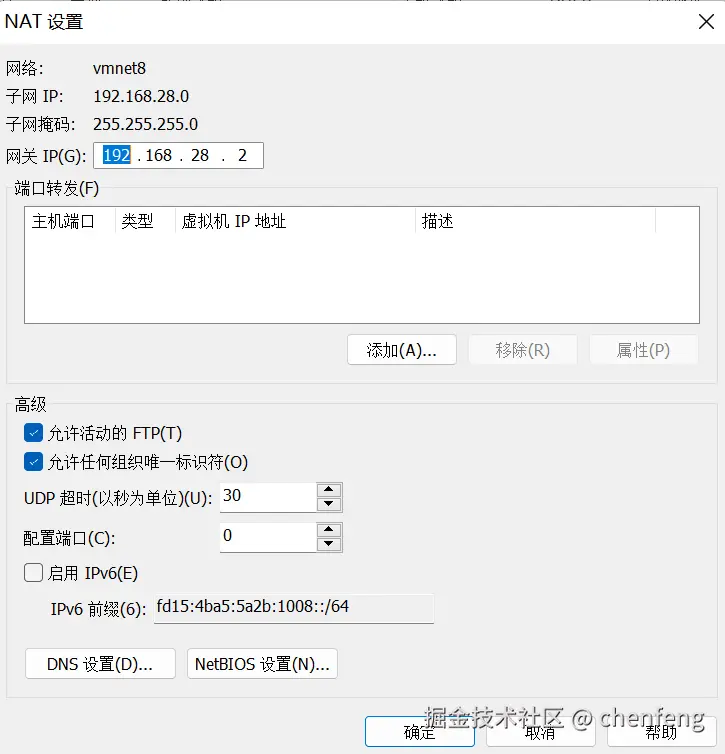Enable the 启用 IPv6(E) checkbox
This screenshot has height=754, width=725.
pos(33,573)
